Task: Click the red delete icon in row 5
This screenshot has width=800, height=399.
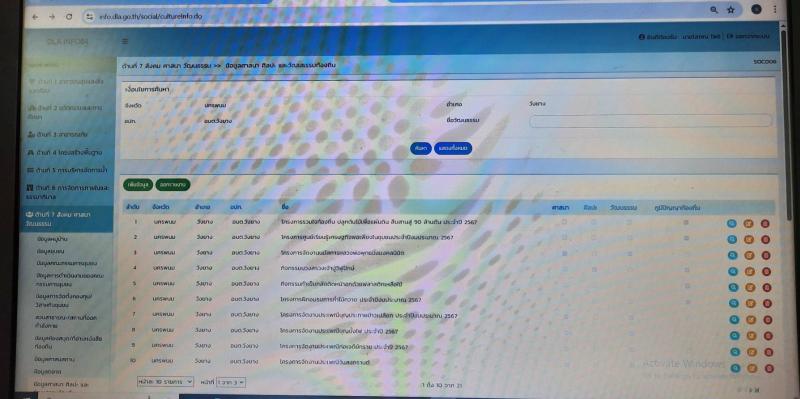Action: click(x=766, y=287)
